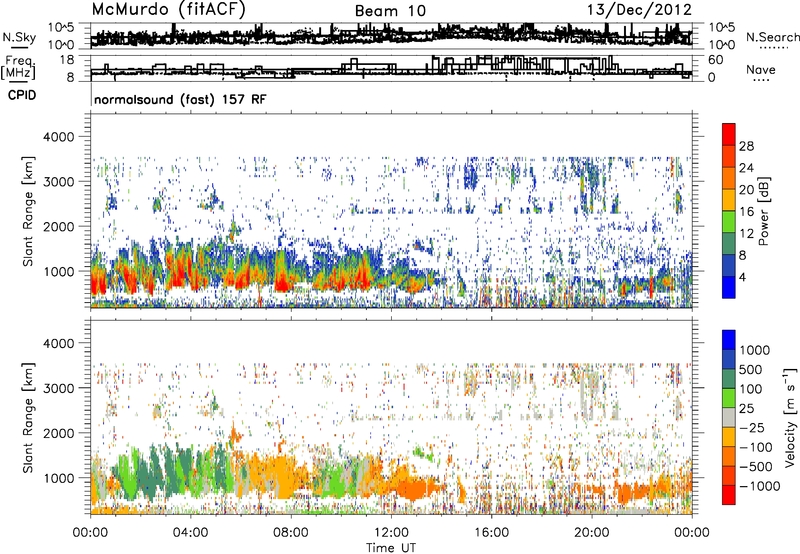Pick the red bottom segment of velocity colorbar
The image size is (800, 554).
729,495
